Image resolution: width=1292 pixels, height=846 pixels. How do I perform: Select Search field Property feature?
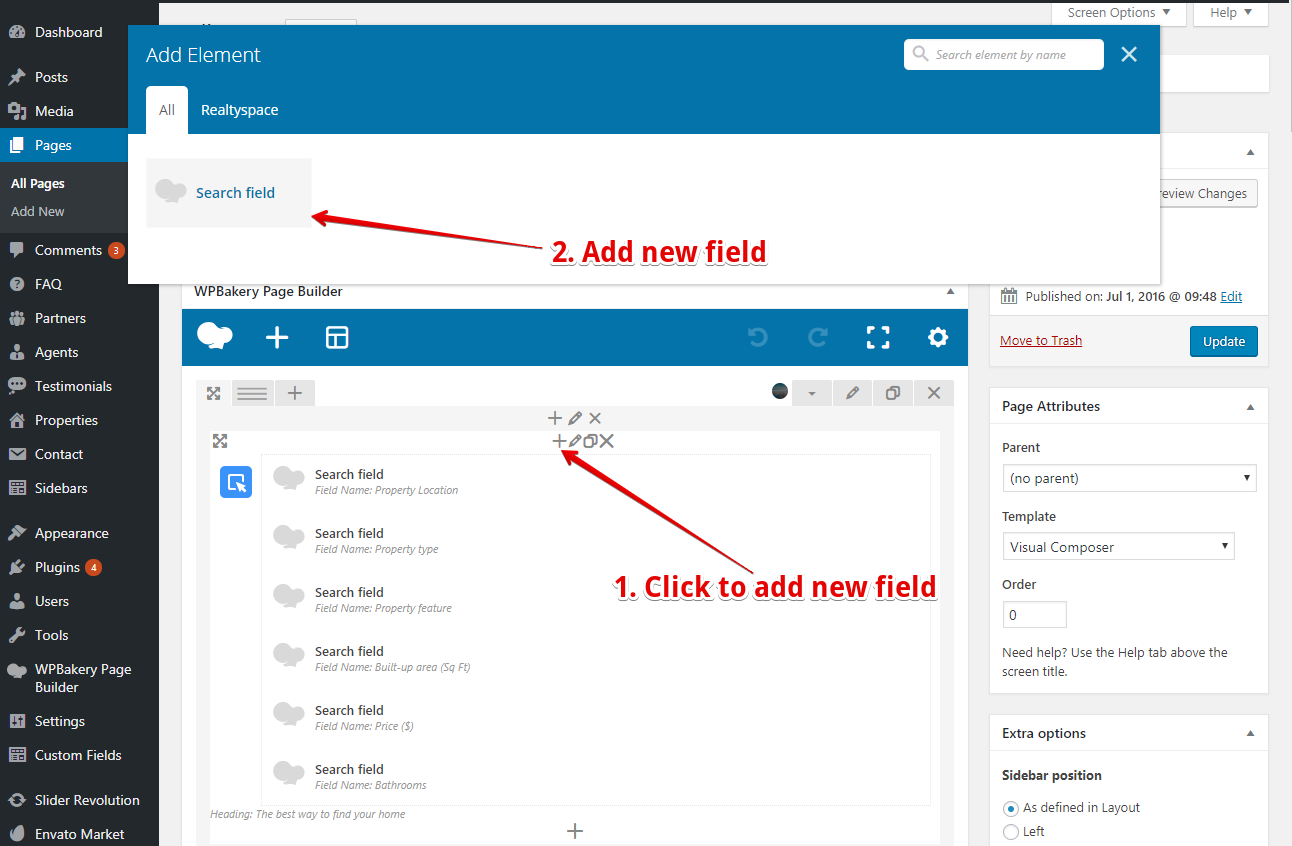595,599
